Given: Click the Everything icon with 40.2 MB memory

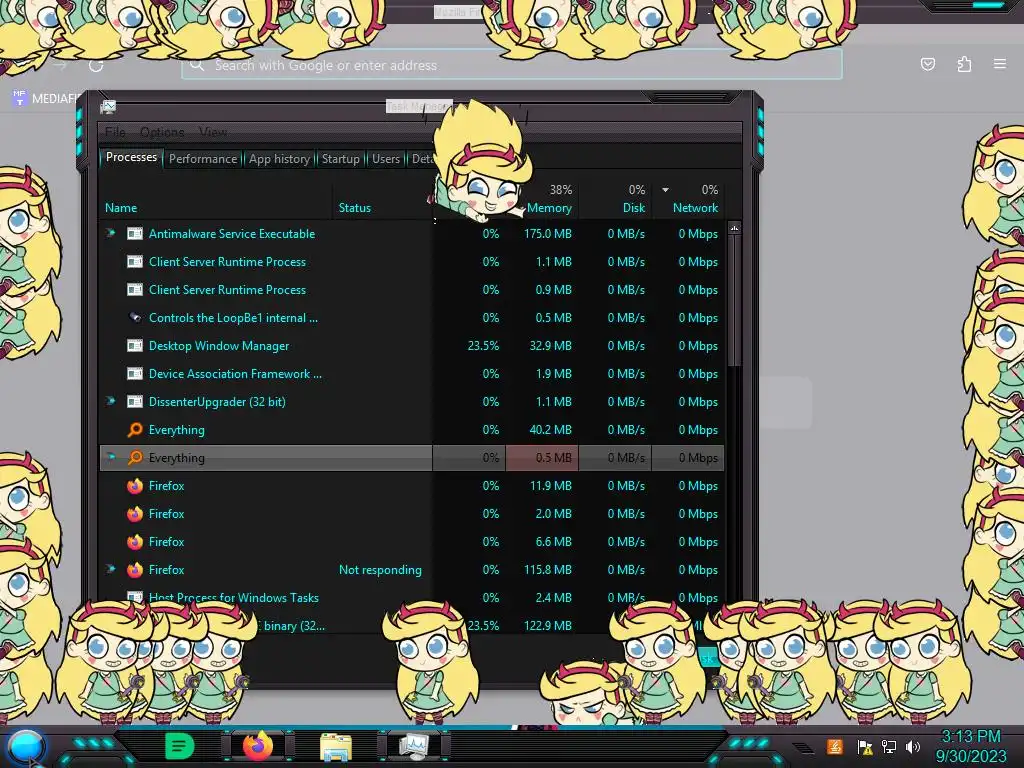Looking at the screenshot, I should pos(135,430).
